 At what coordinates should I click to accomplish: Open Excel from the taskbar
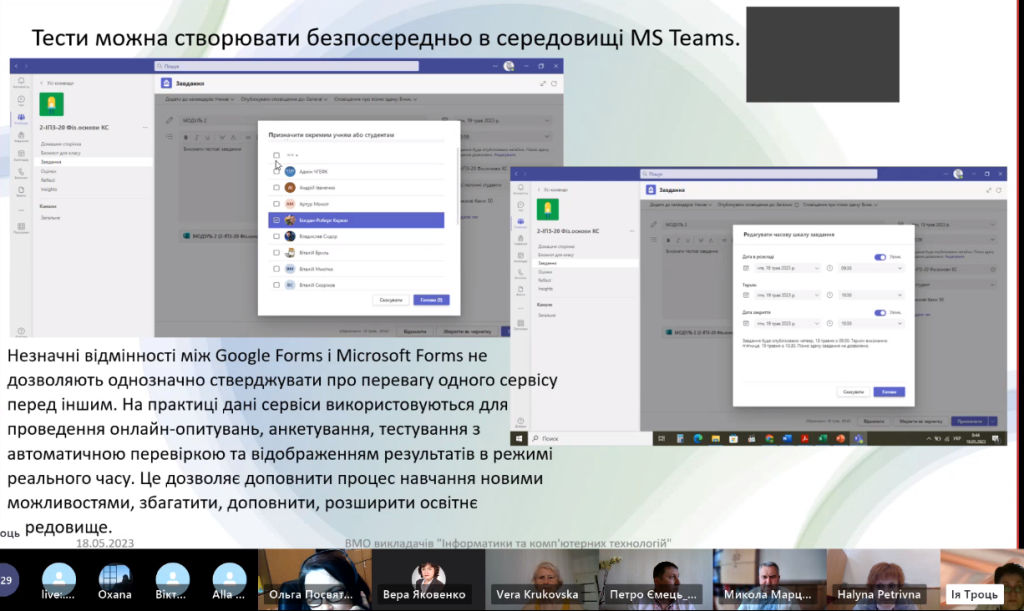(x=823, y=439)
